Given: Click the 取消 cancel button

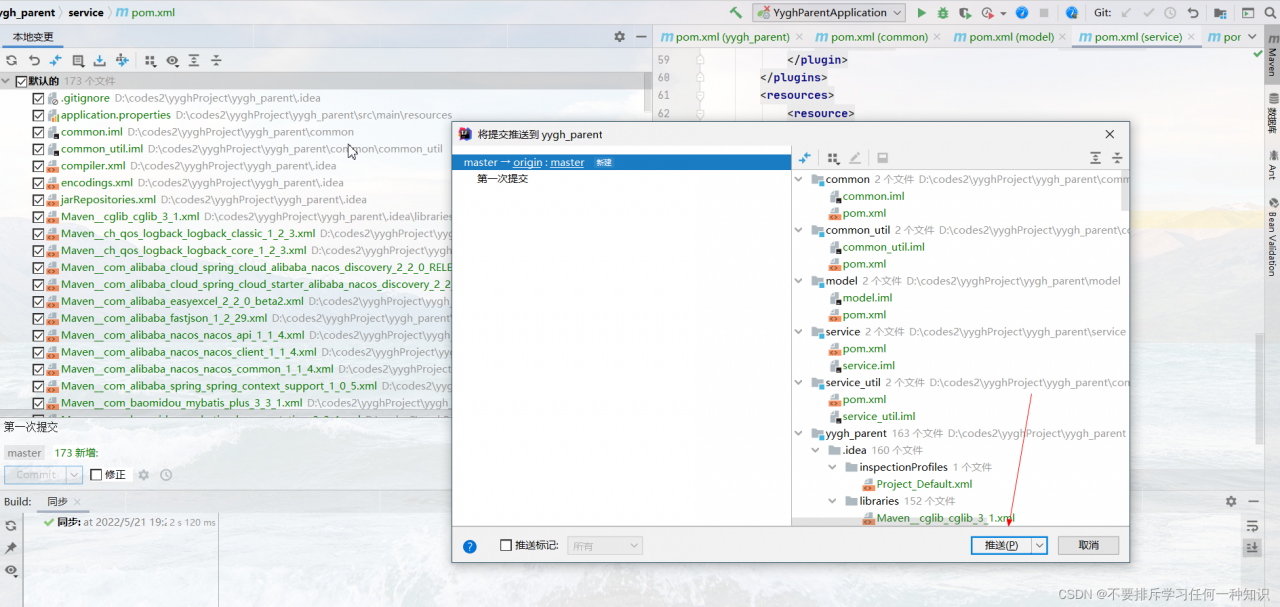Looking at the screenshot, I should (1088, 546).
